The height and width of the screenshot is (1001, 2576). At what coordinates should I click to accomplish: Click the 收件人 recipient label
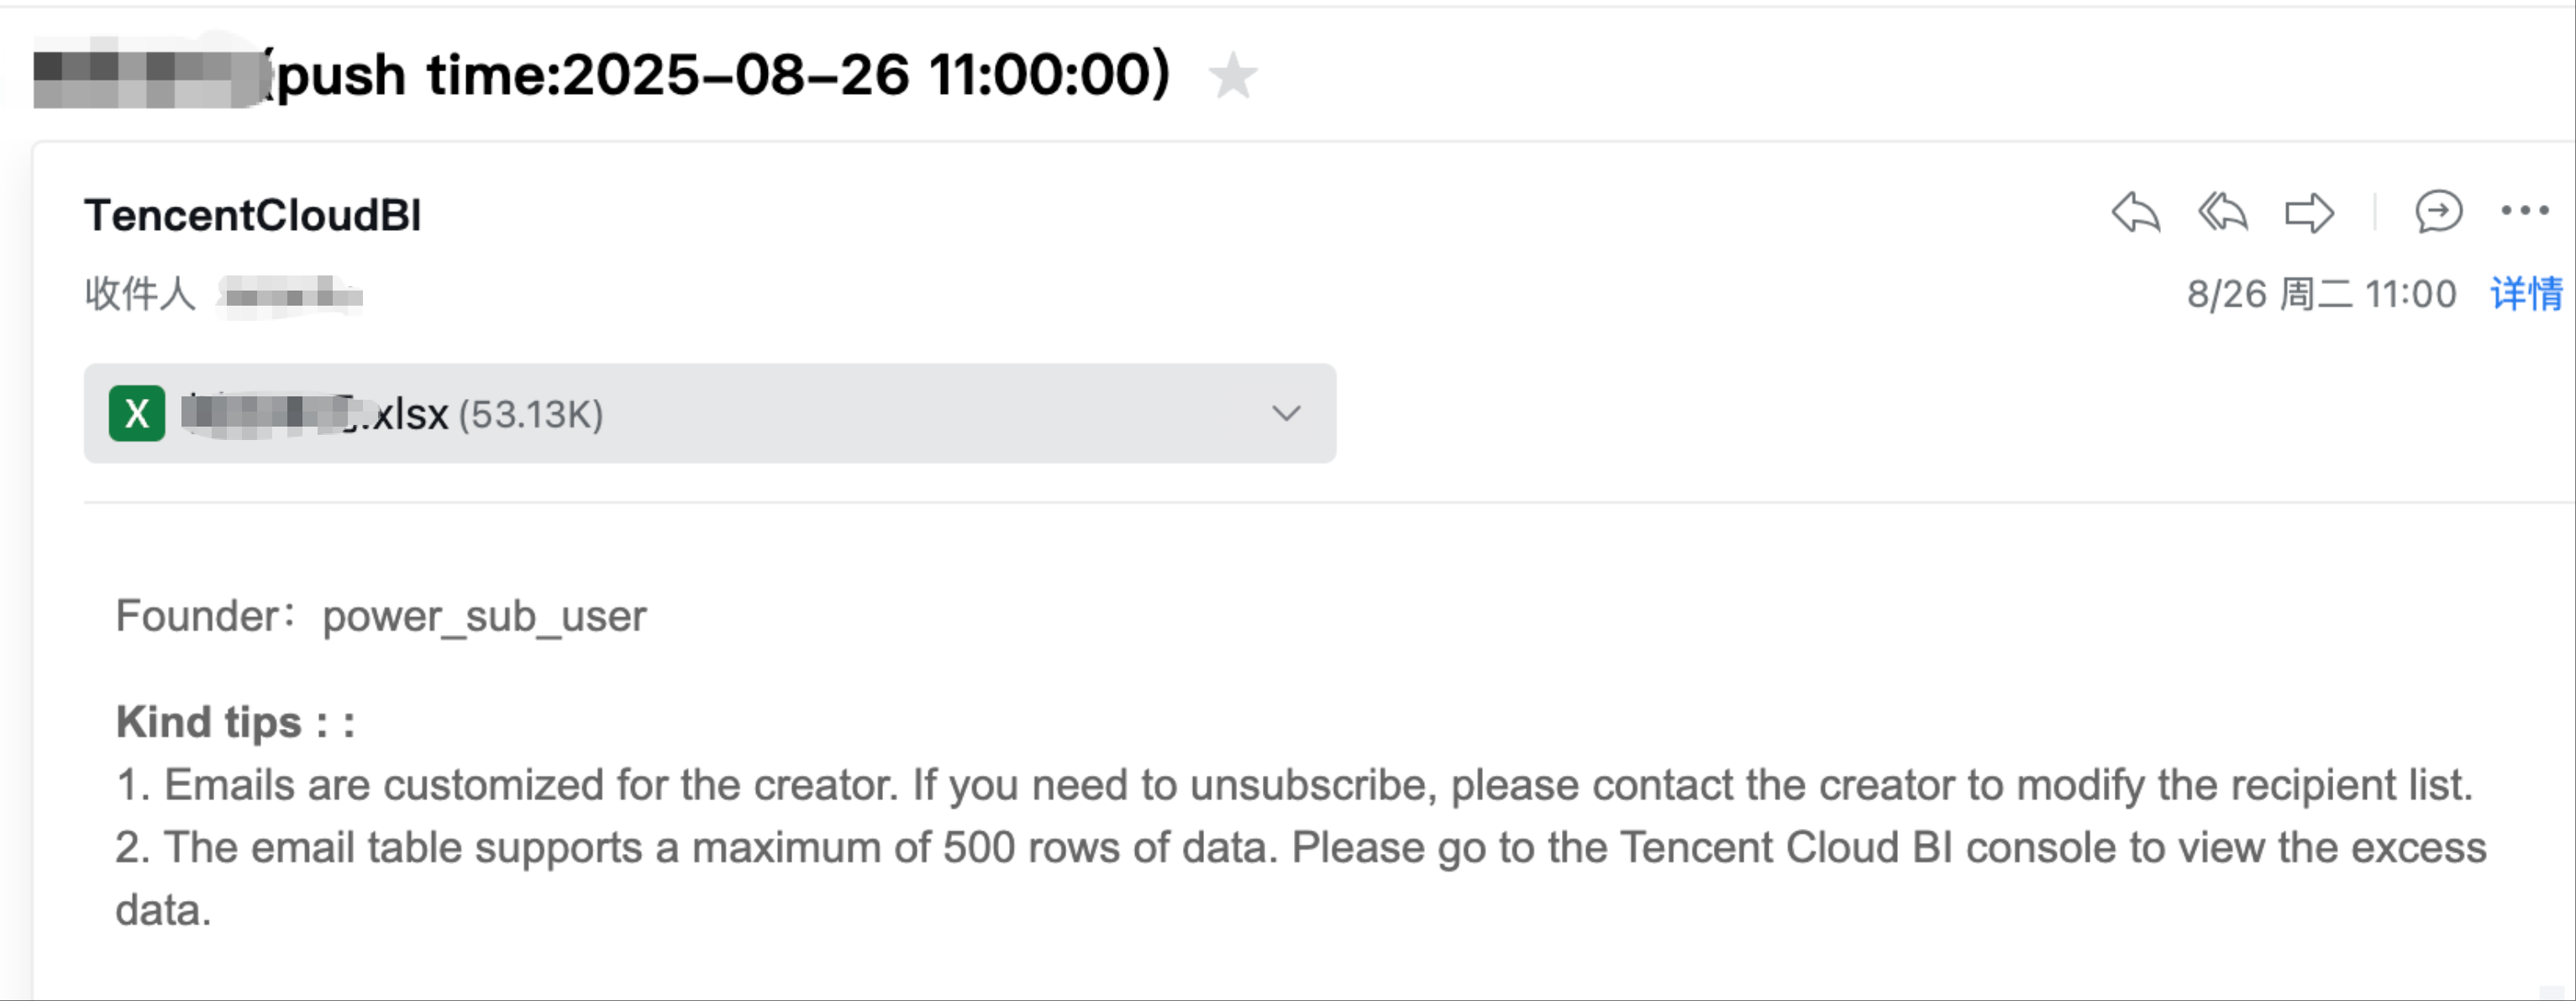coord(140,294)
